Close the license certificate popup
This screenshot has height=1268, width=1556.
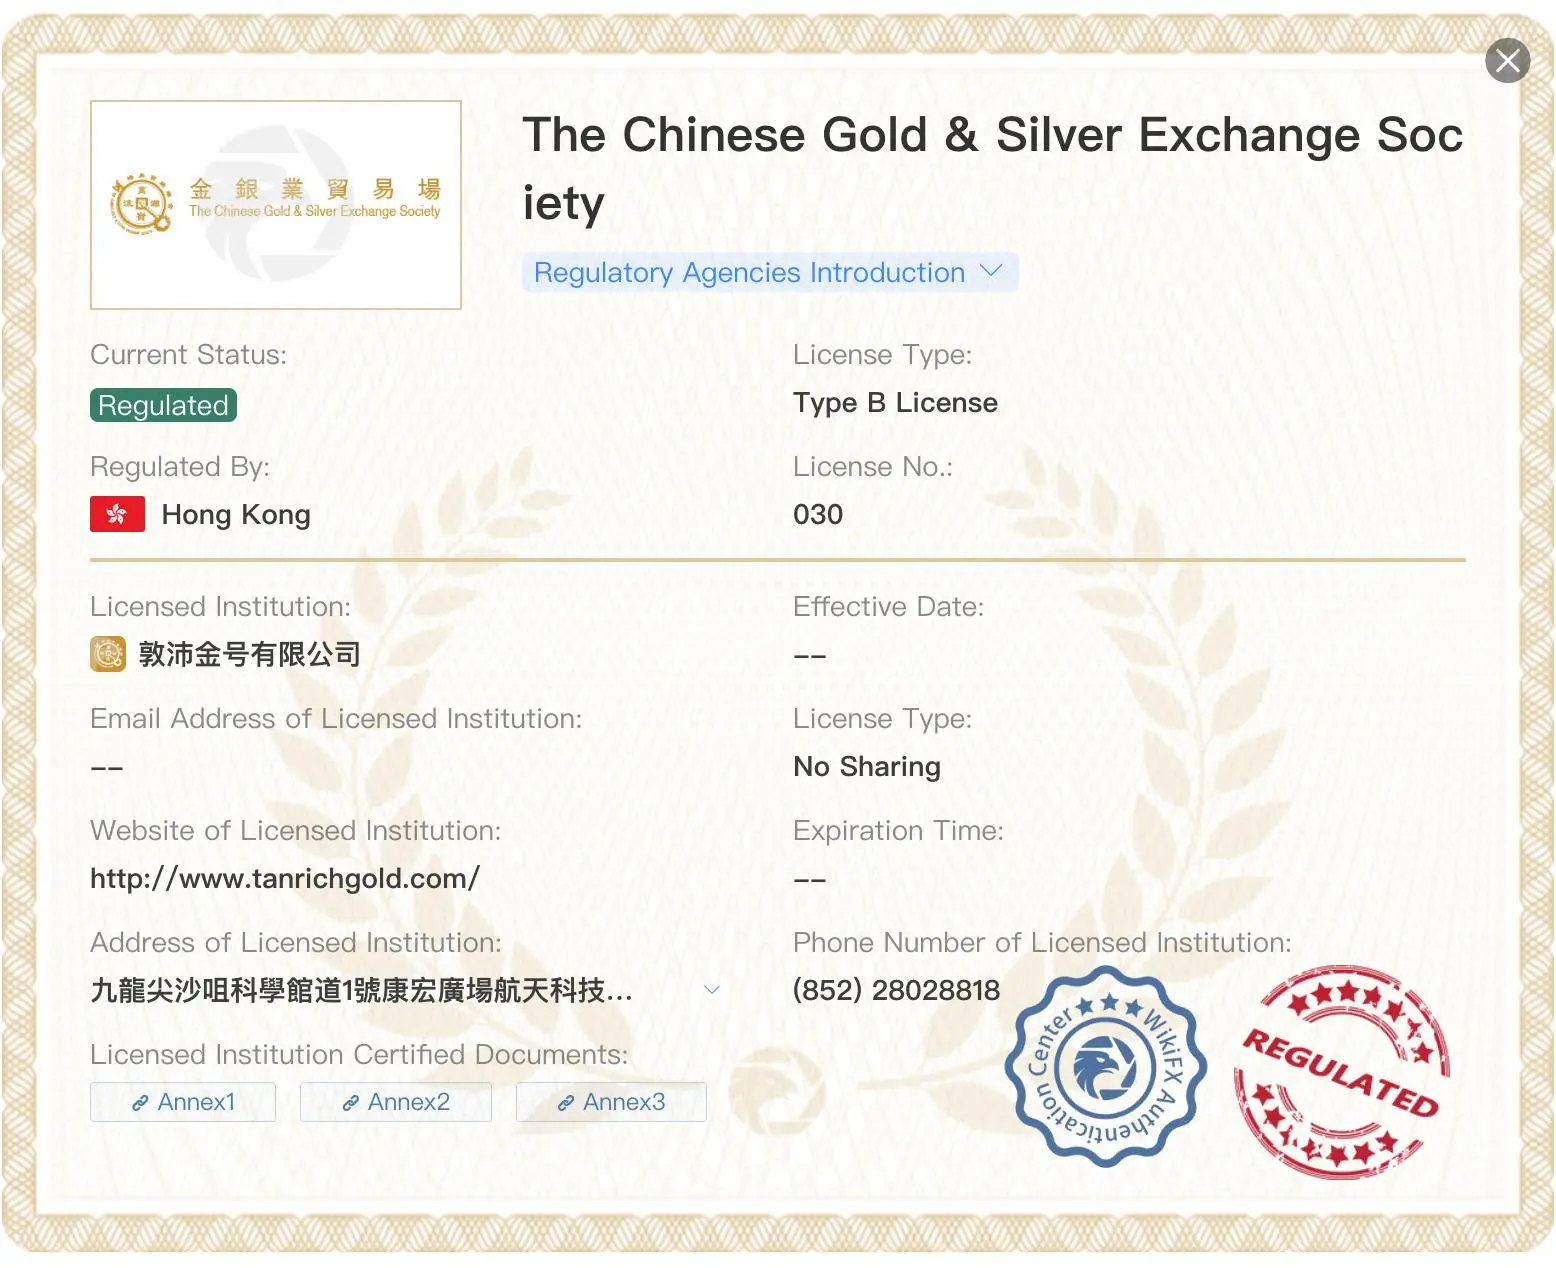tap(1507, 61)
